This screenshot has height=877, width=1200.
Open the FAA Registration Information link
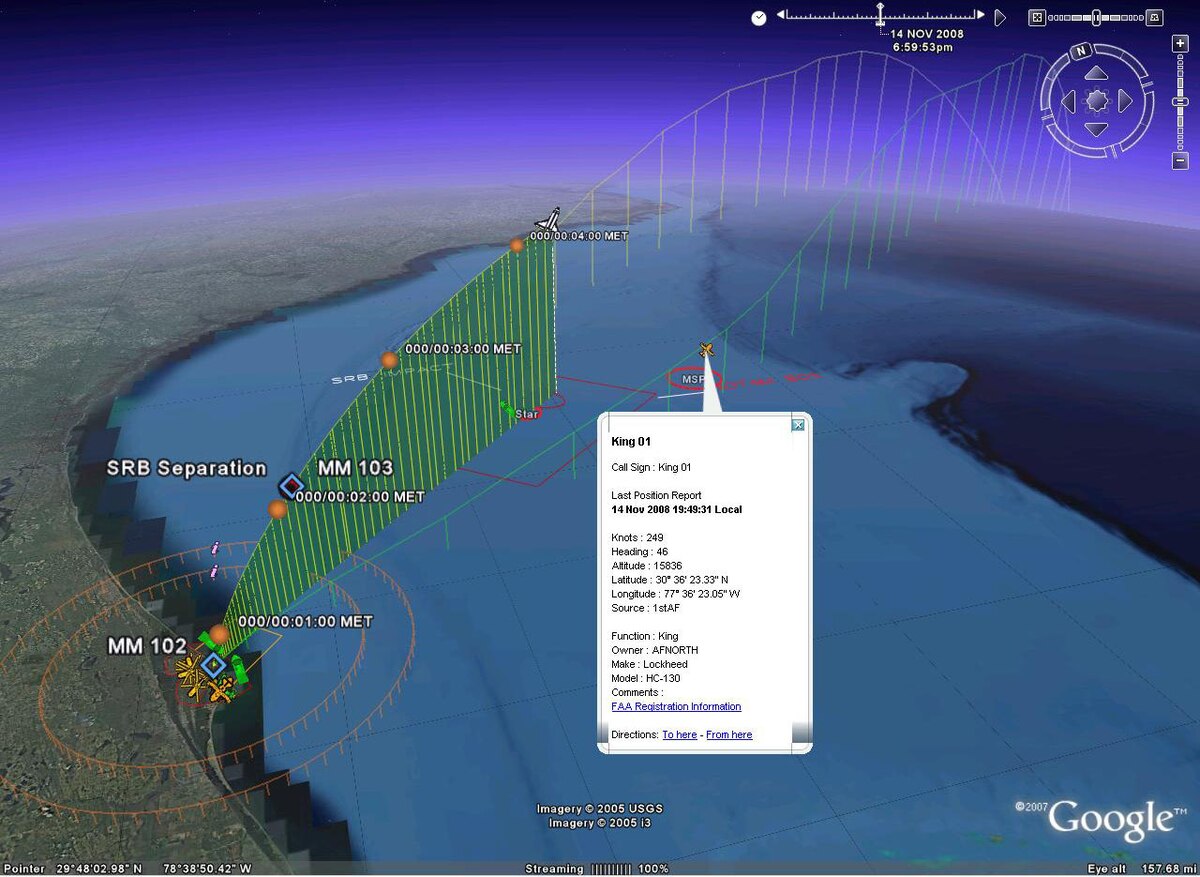[676, 707]
